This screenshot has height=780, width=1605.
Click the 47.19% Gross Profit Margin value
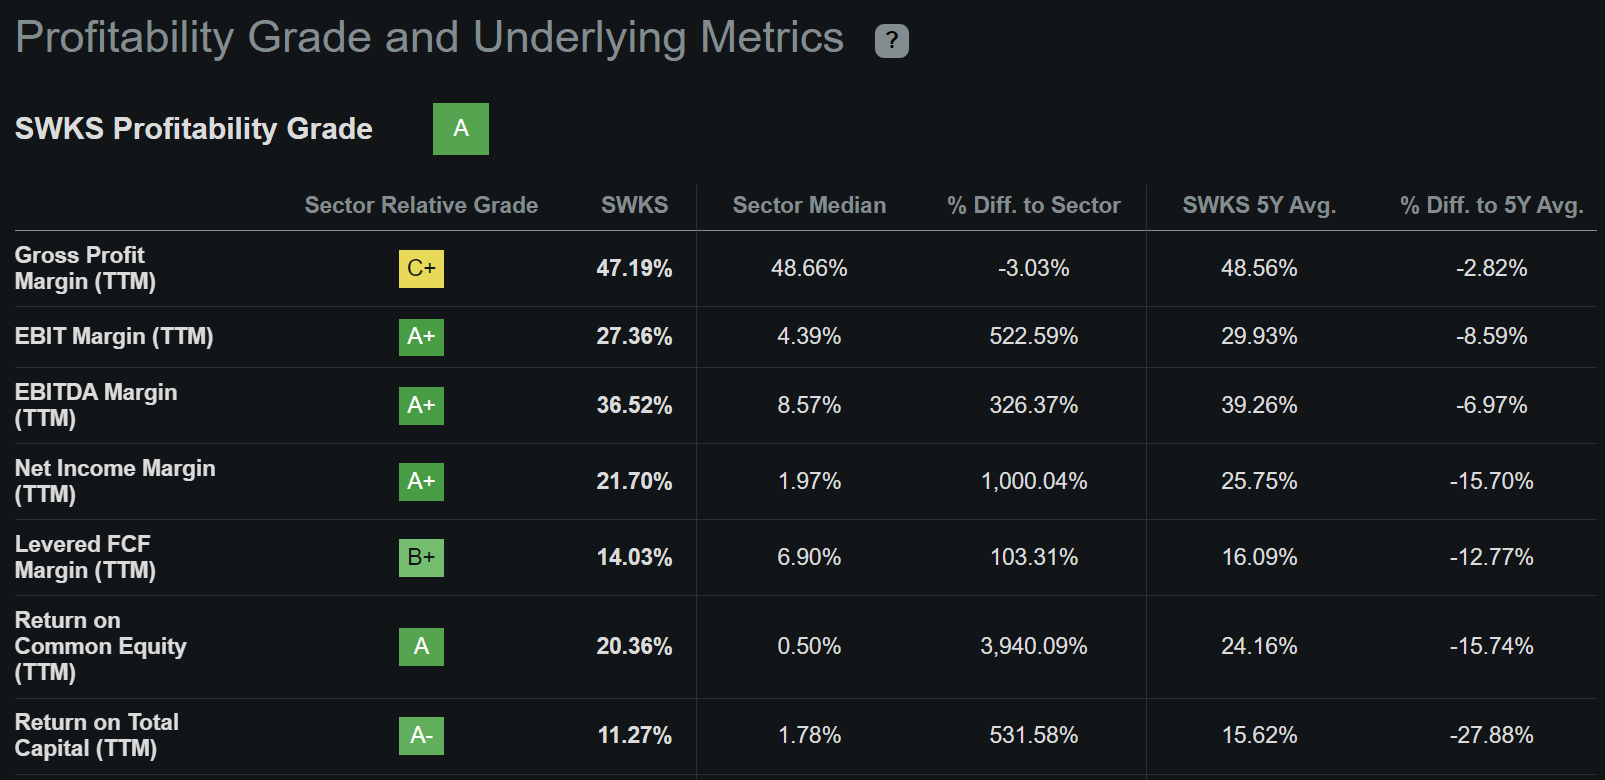click(x=634, y=268)
